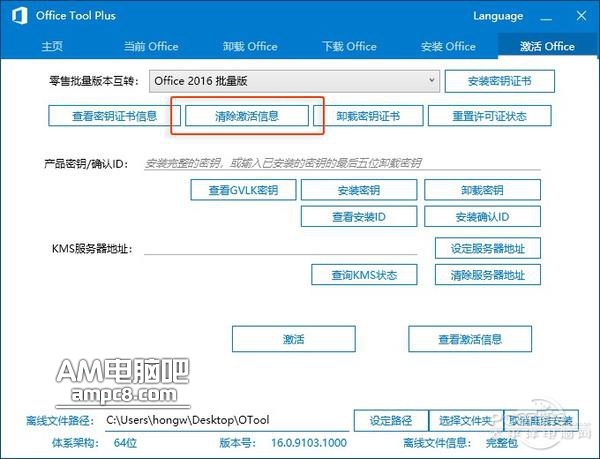Click 取消离线安装 button

[x=541, y=421]
